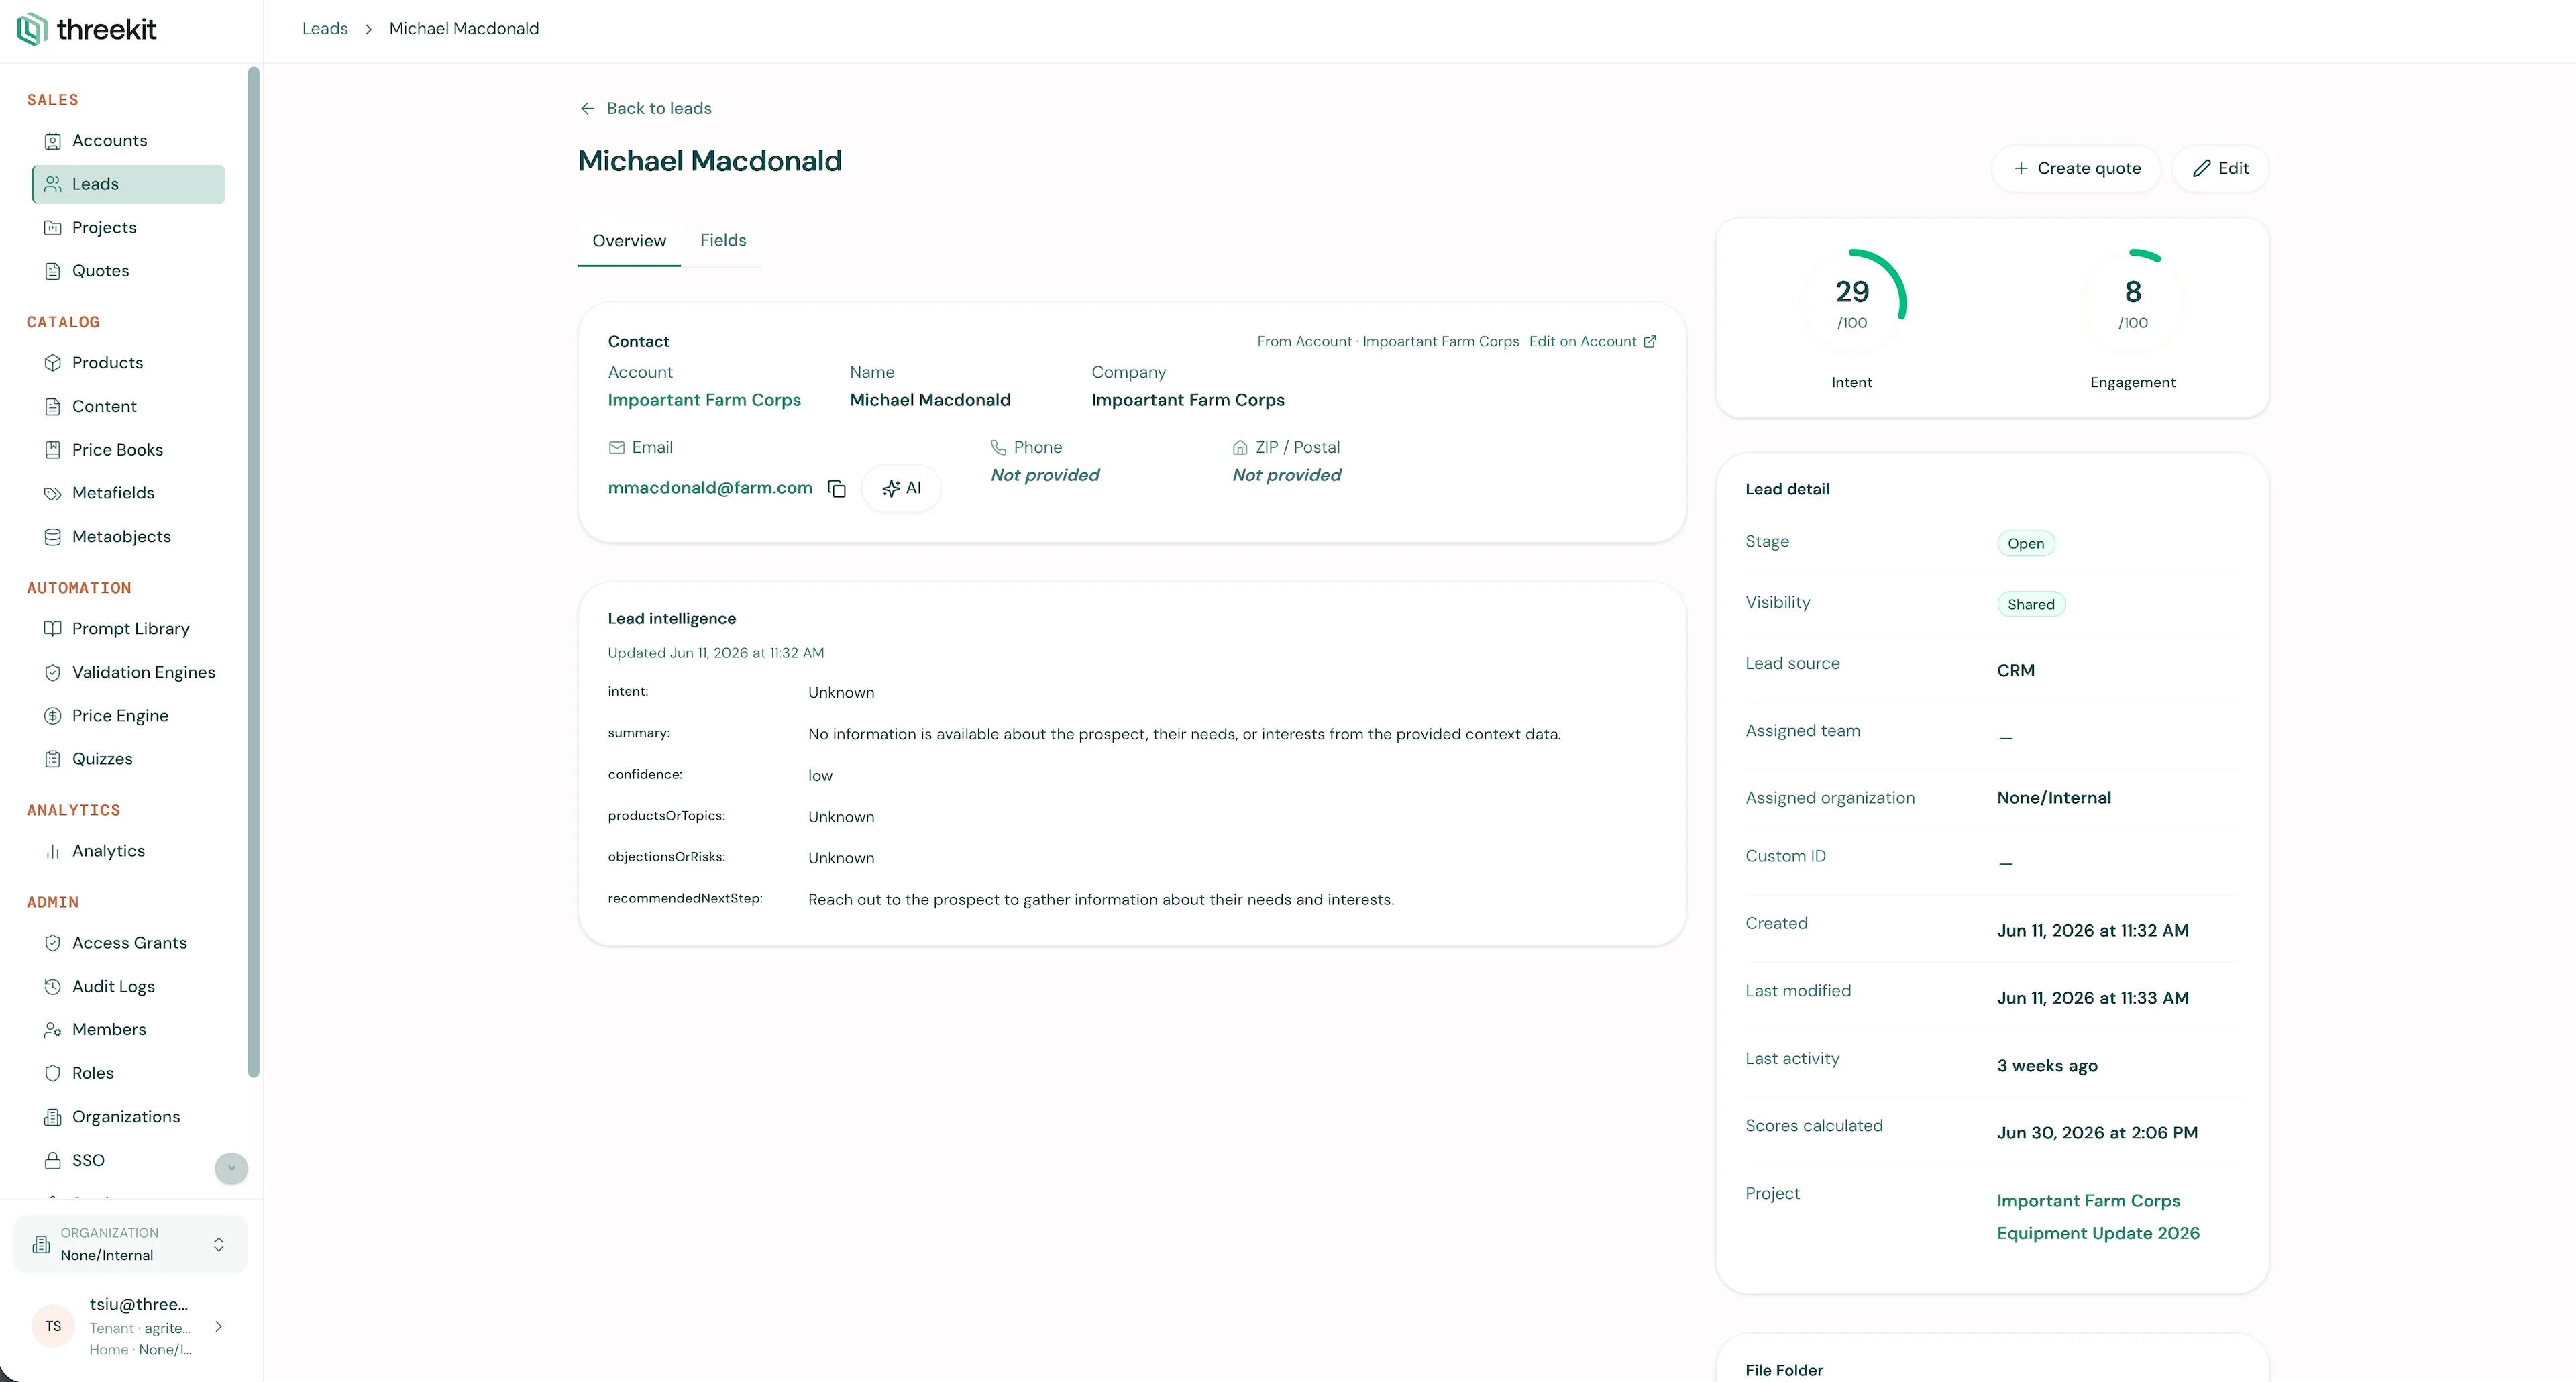Open Important Farm Corps Equipment Update project link

point(2098,1217)
